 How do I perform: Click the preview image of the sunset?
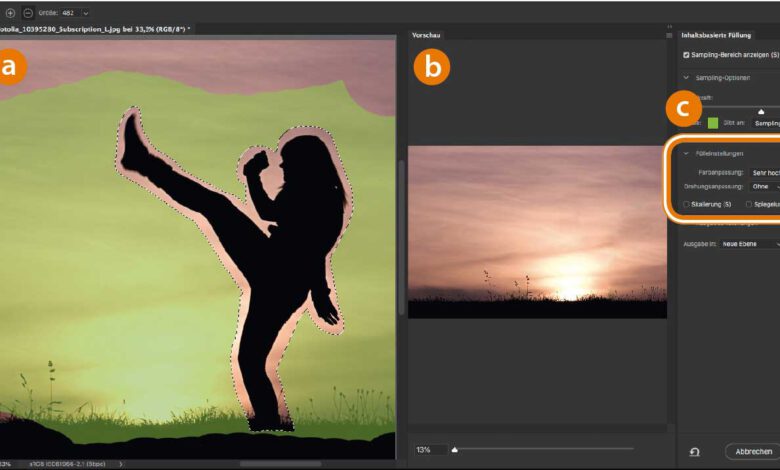tap(537, 232)
